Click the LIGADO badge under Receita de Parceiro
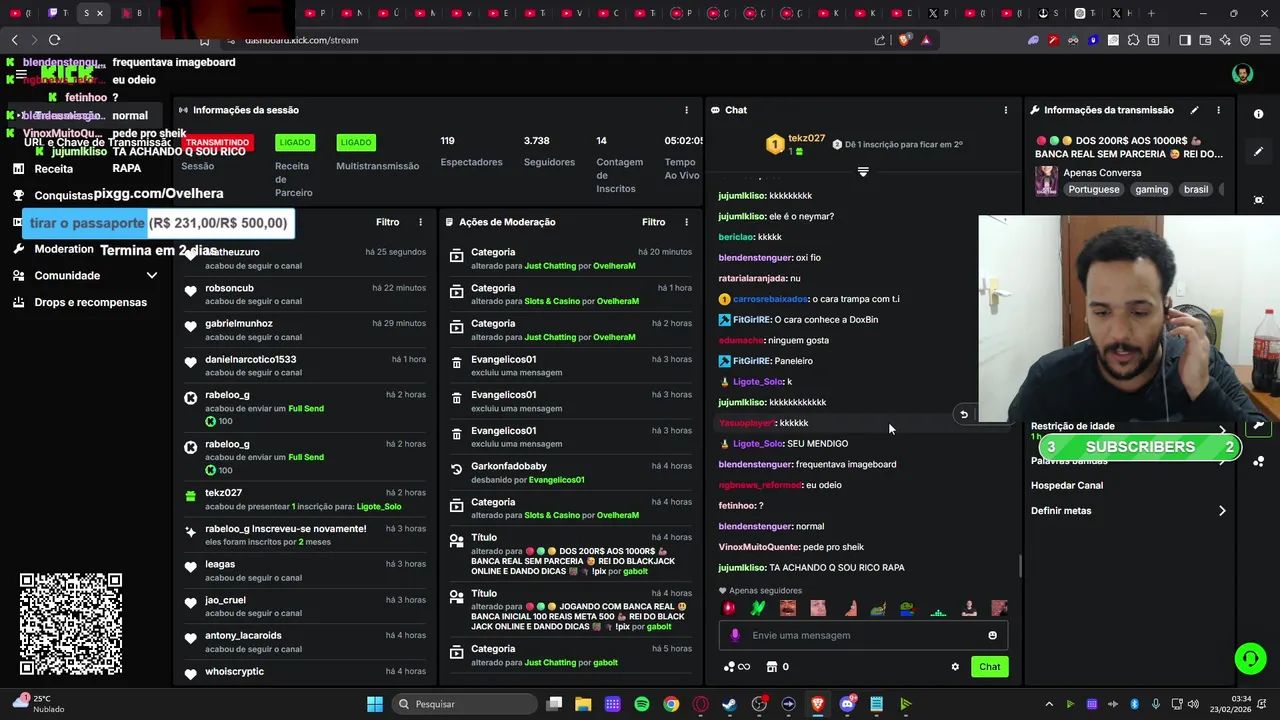Image resolution: width=1280 pixels, height=720 pixels. click(x=295, y=142)
